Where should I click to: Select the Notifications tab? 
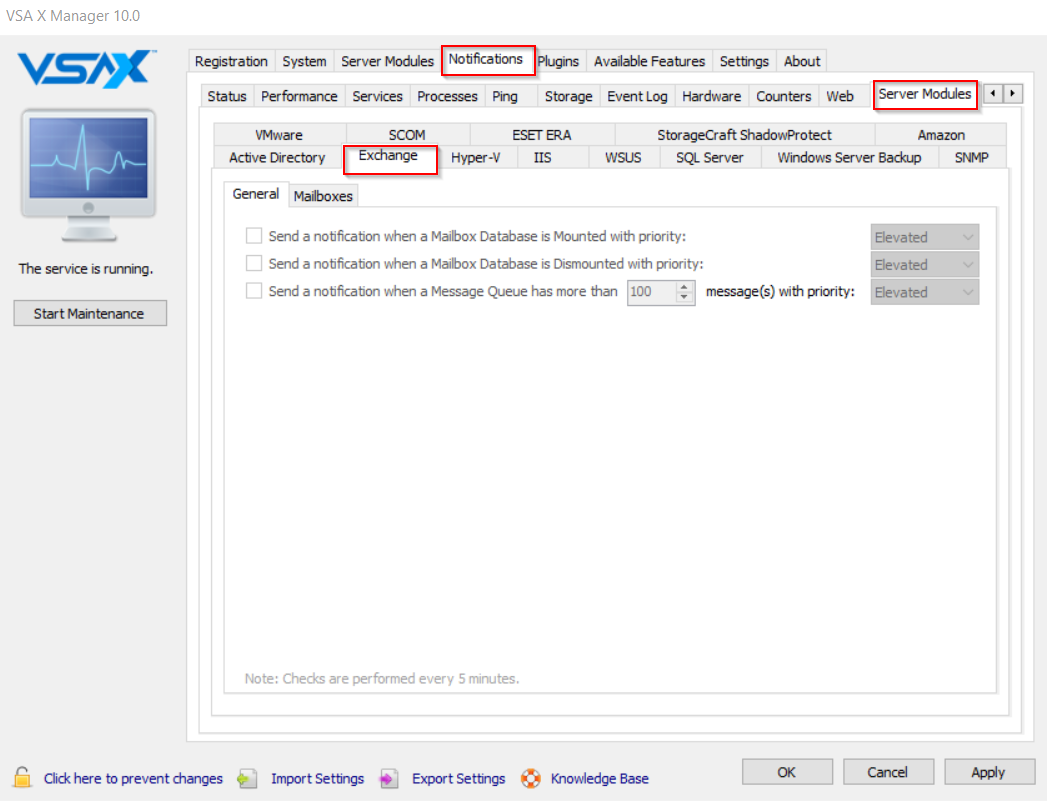point(486,59)
